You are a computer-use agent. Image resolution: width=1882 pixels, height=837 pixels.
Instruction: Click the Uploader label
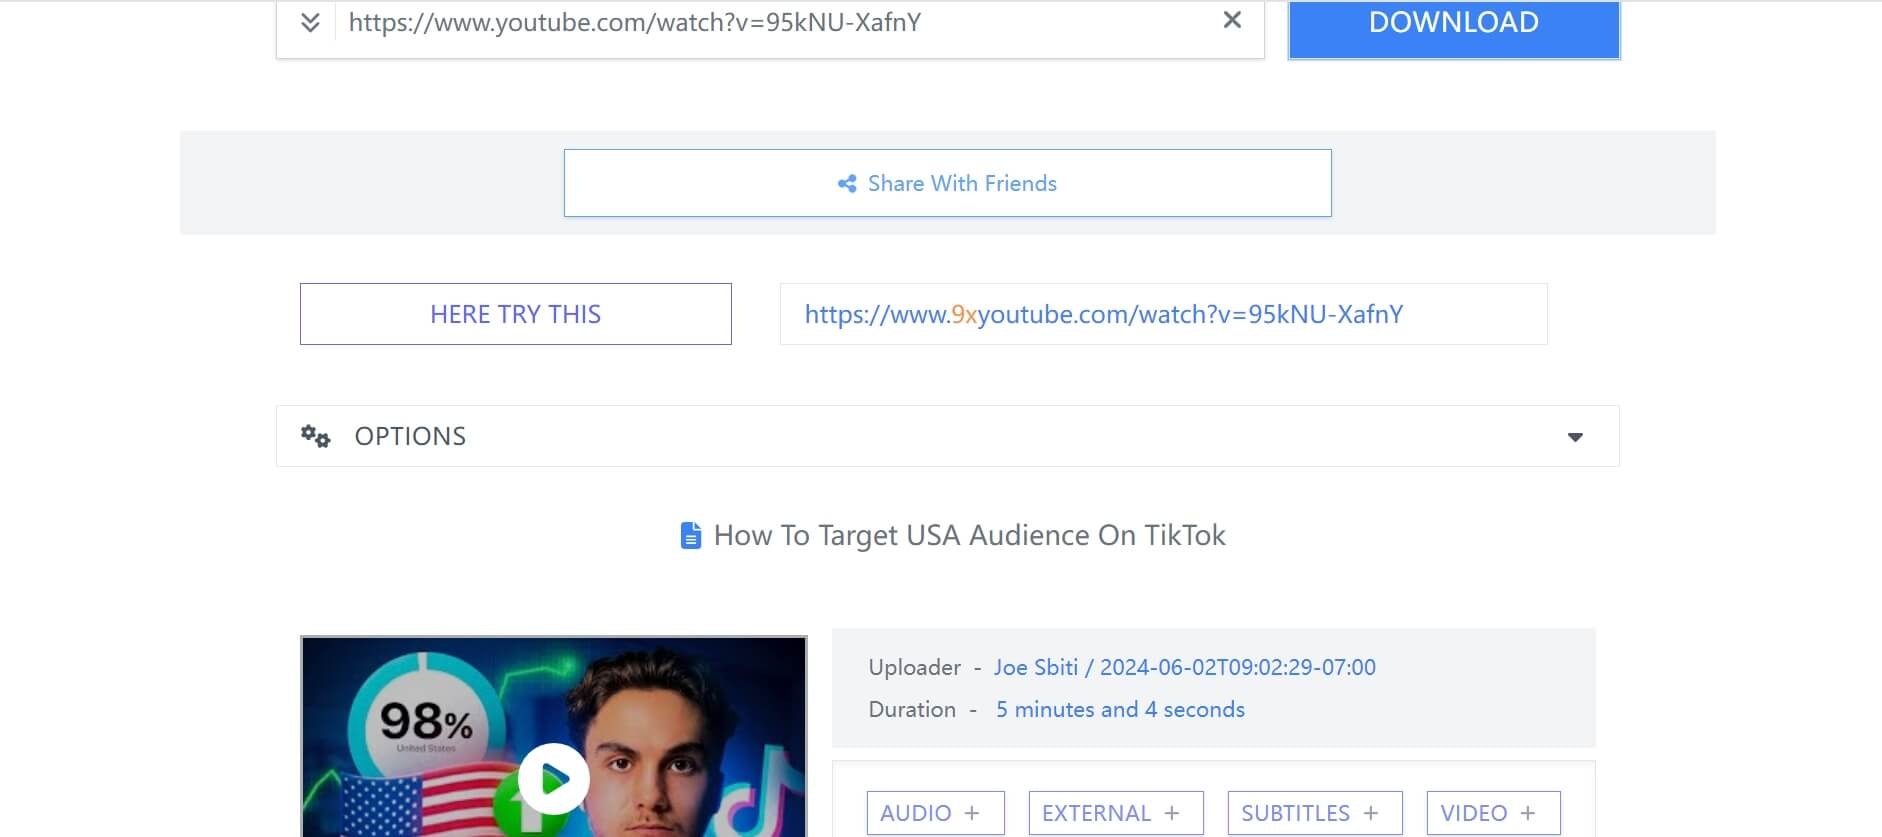[x=914, y=667]
